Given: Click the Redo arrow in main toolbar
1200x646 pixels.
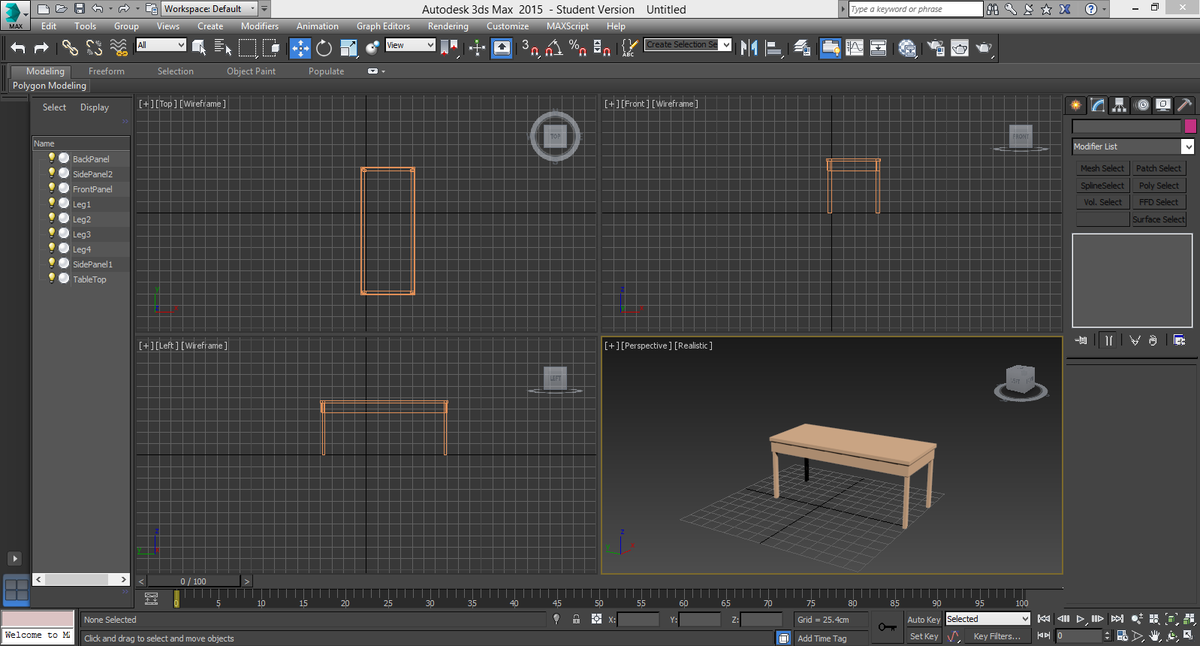Looking at the screenshot, I should (x=41, y=47).
